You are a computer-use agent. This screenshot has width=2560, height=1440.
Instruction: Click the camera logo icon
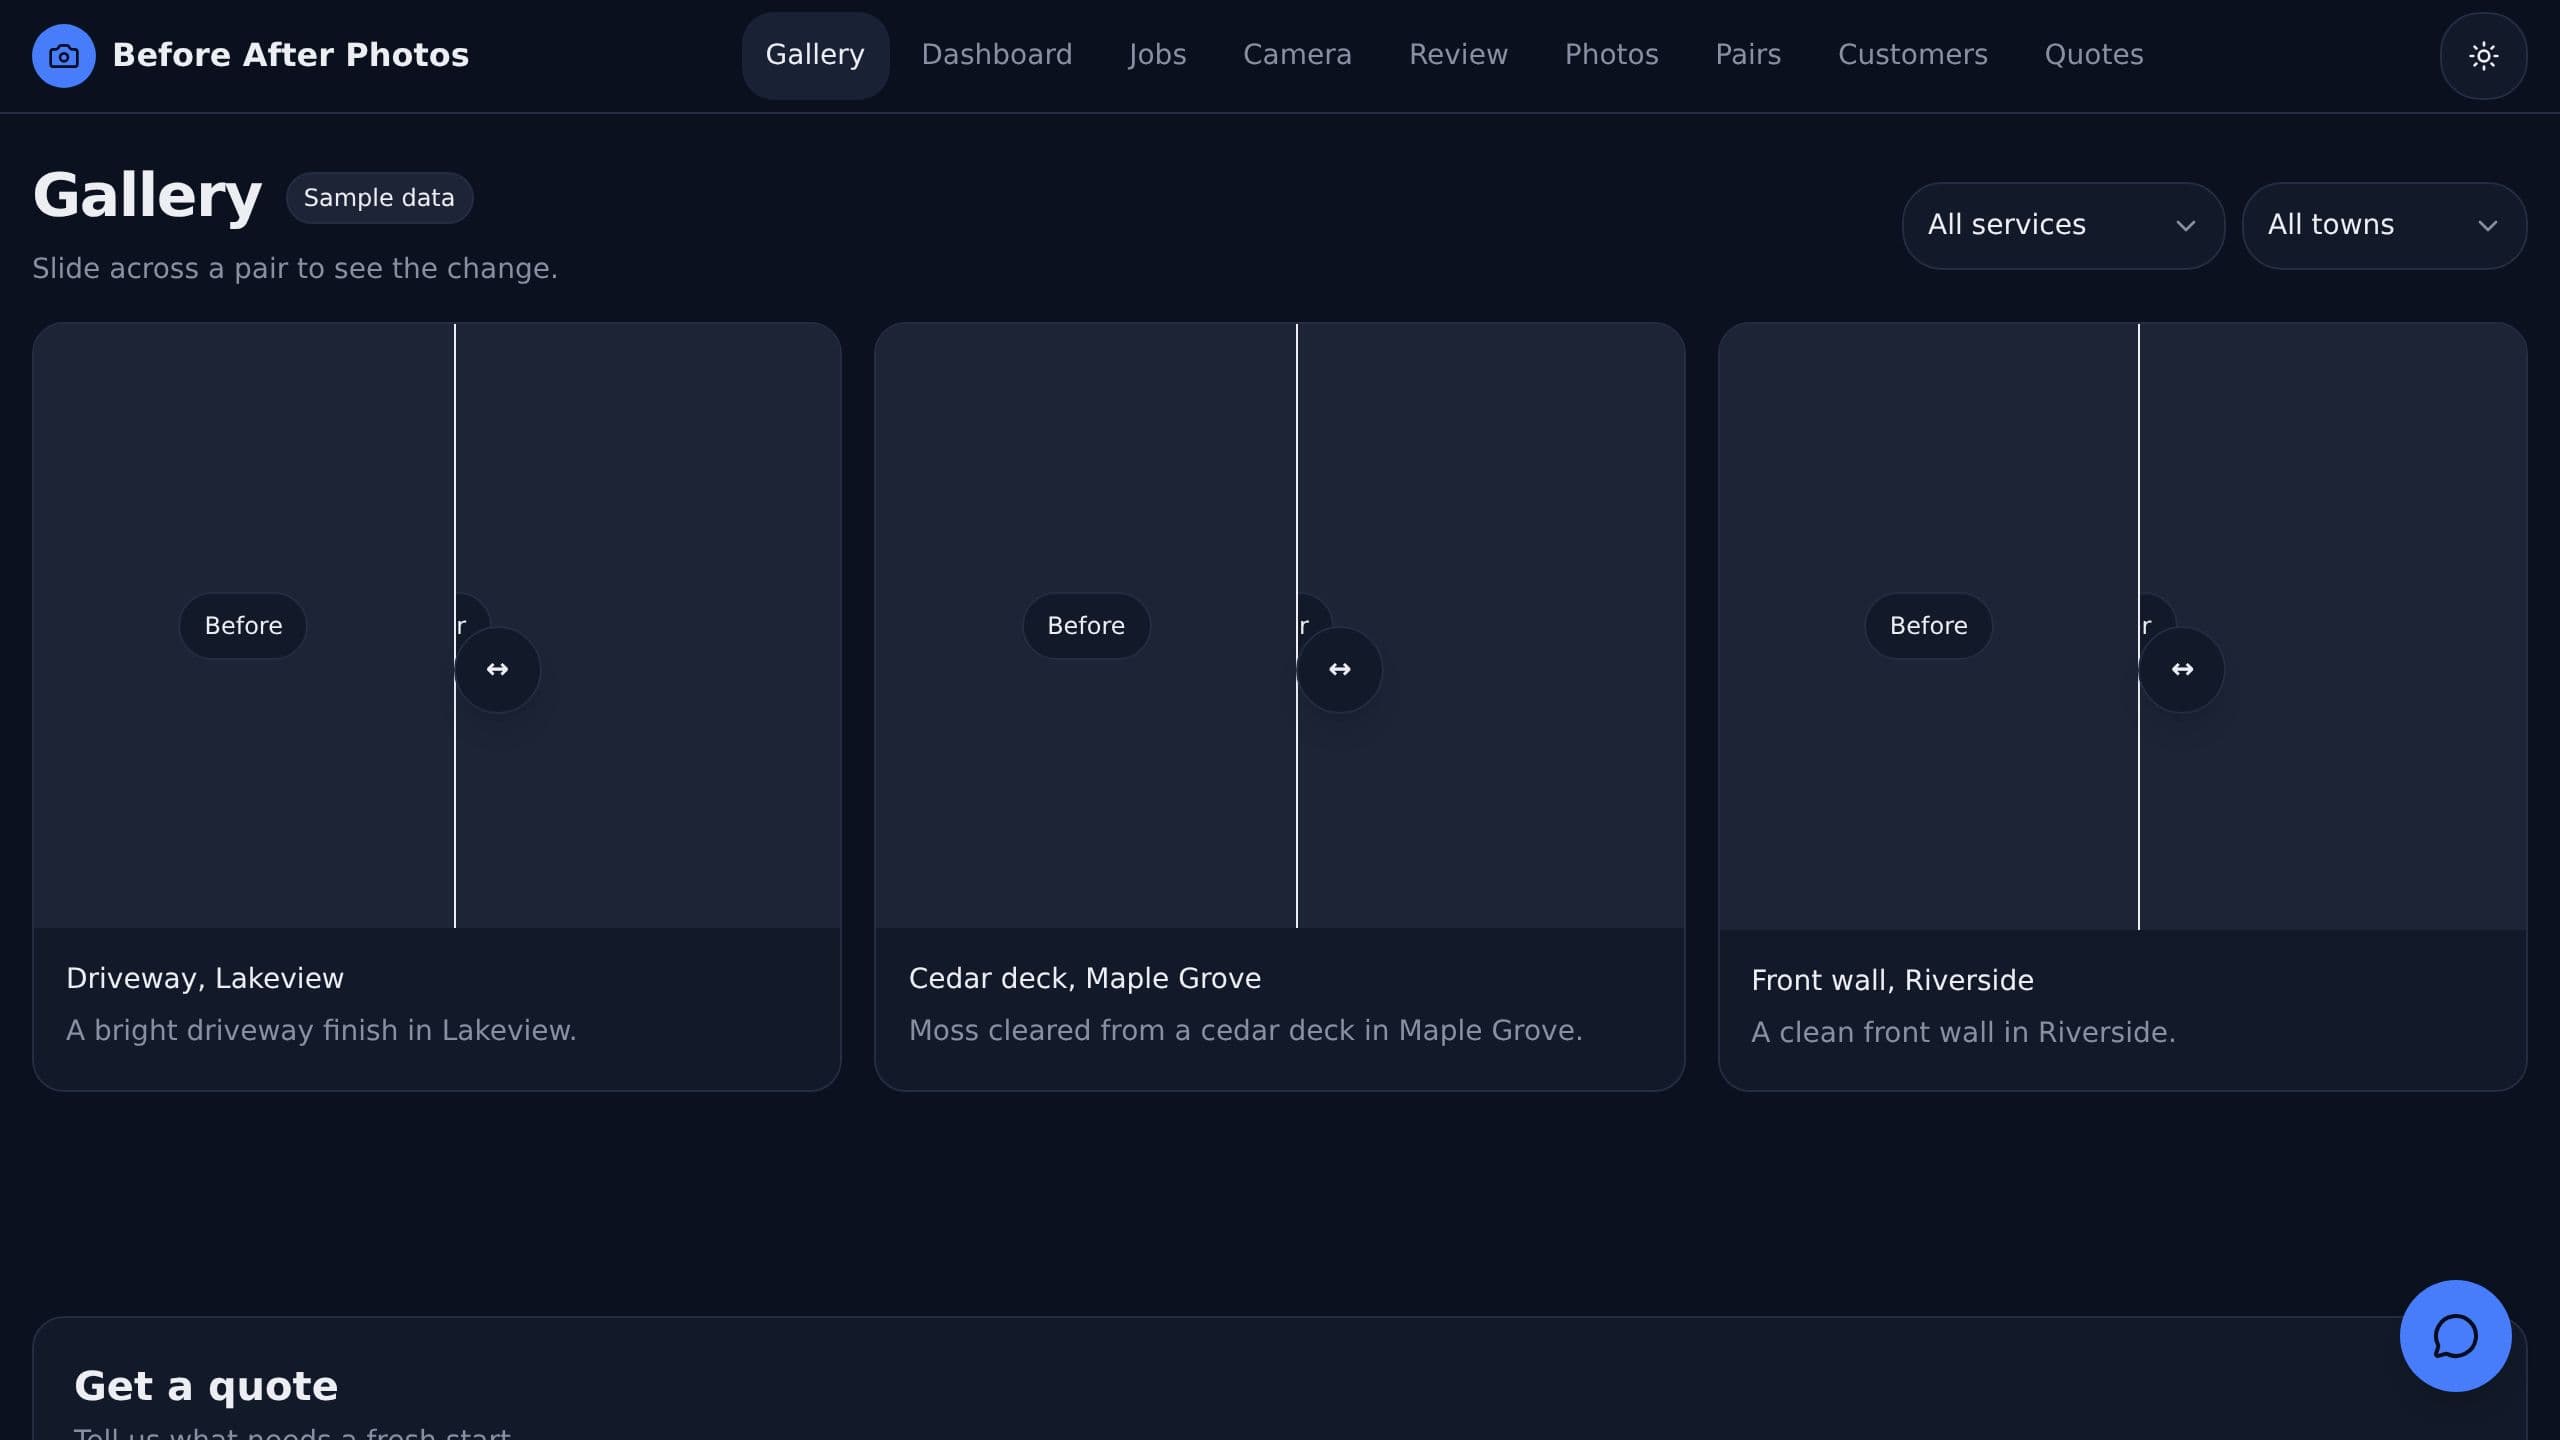(x=63, y=56)
